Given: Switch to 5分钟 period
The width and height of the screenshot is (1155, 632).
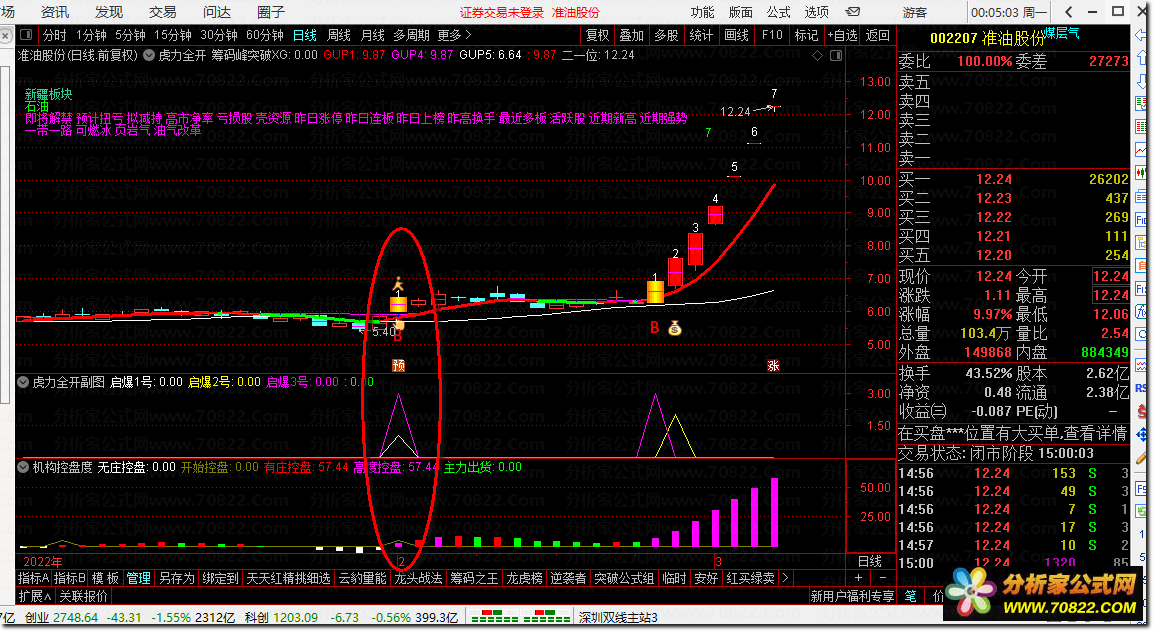Looking at the screenshot, I should [x=130, y=35].
